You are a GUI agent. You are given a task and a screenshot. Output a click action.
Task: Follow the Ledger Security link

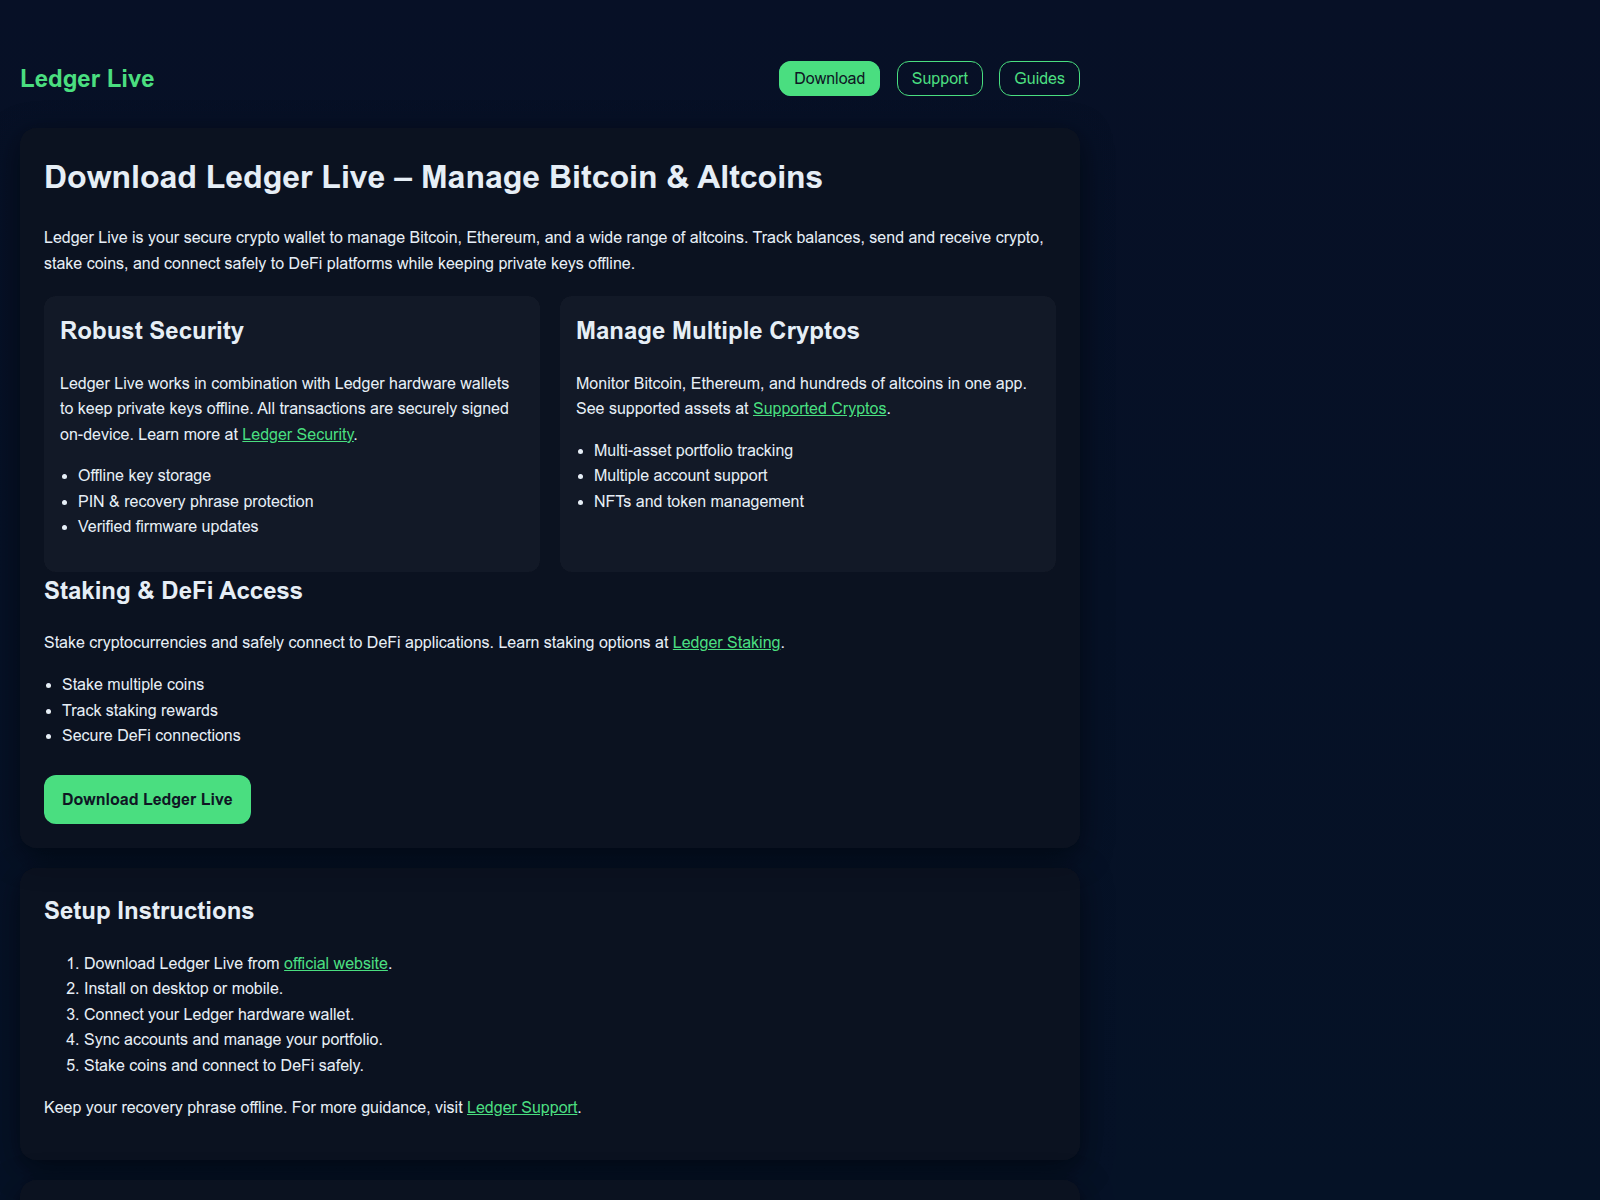(298, 435)
